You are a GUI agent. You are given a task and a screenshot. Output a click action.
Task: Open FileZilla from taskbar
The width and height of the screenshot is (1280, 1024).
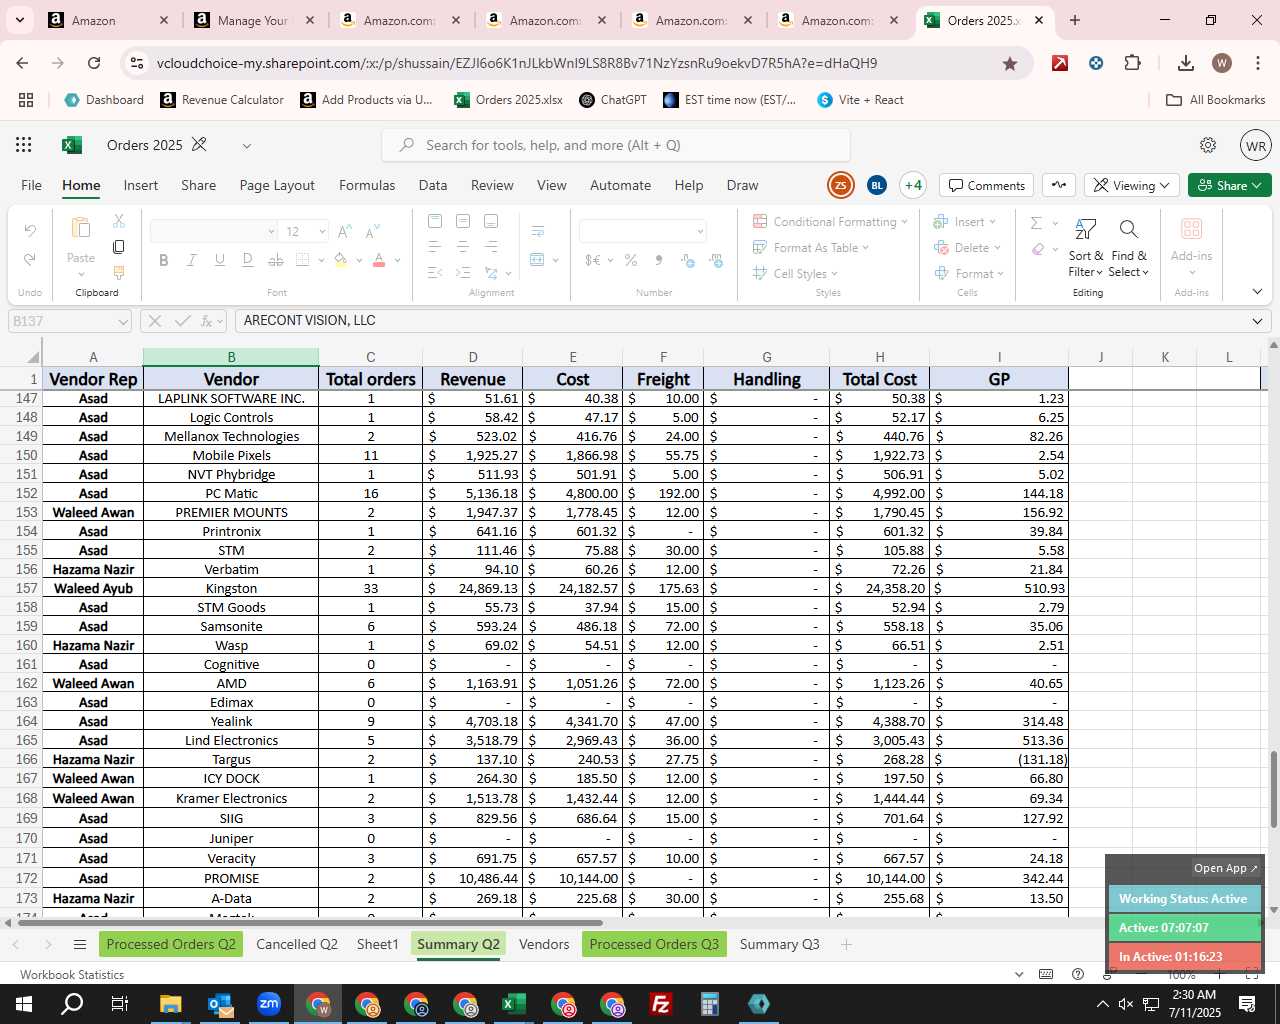click(x=660, y=1004)
